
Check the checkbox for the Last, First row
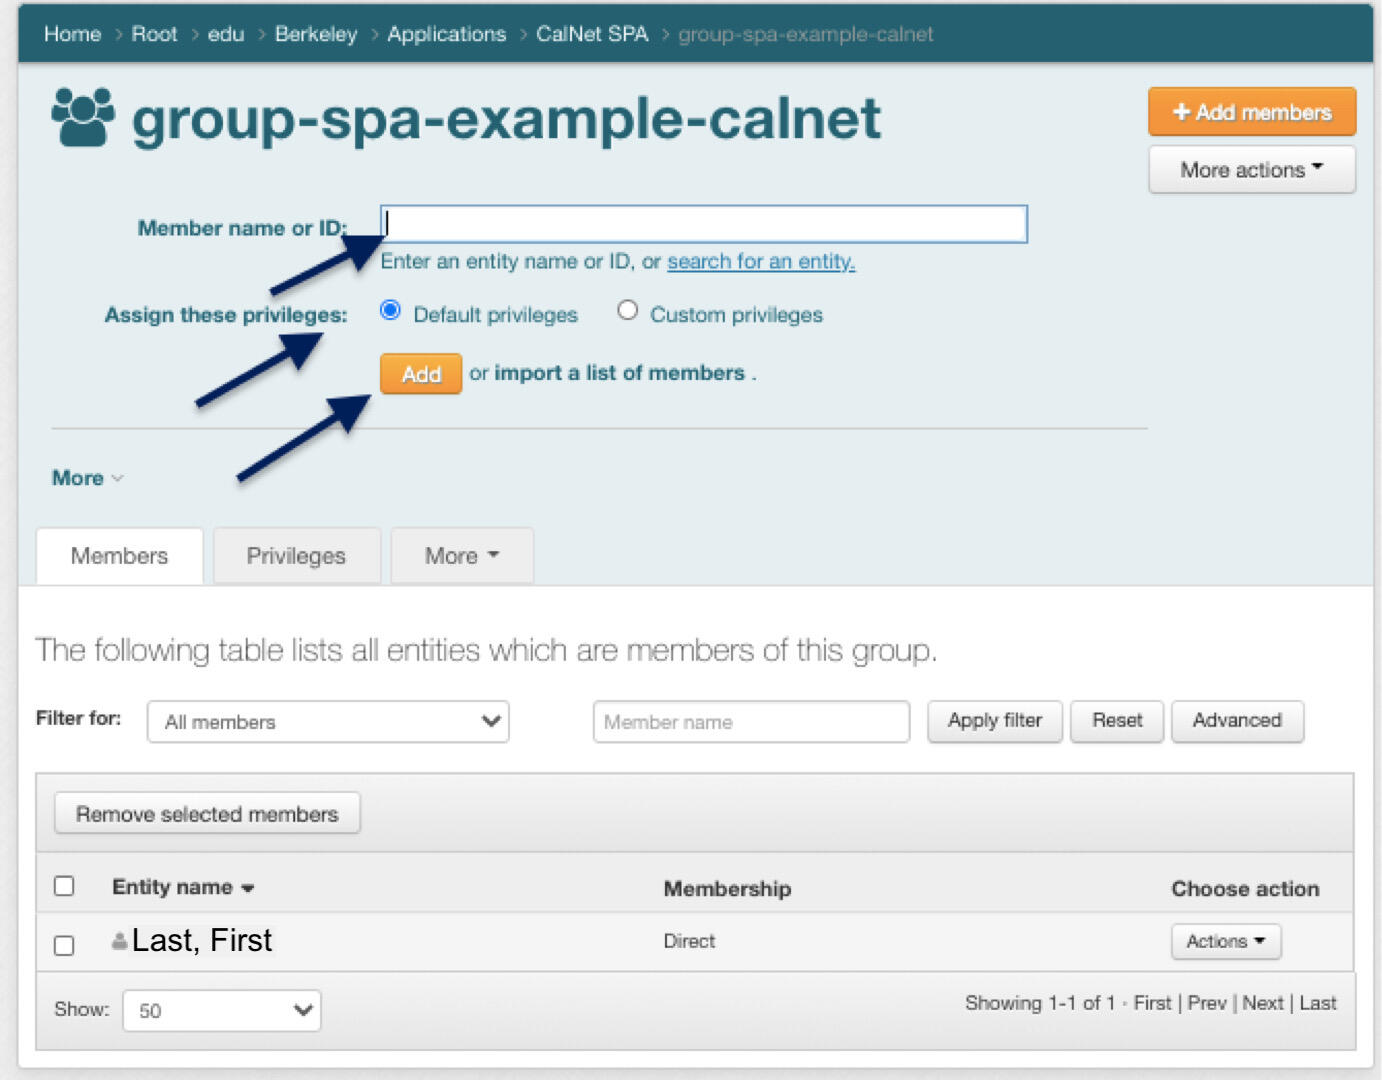click(x=65, y=945)
